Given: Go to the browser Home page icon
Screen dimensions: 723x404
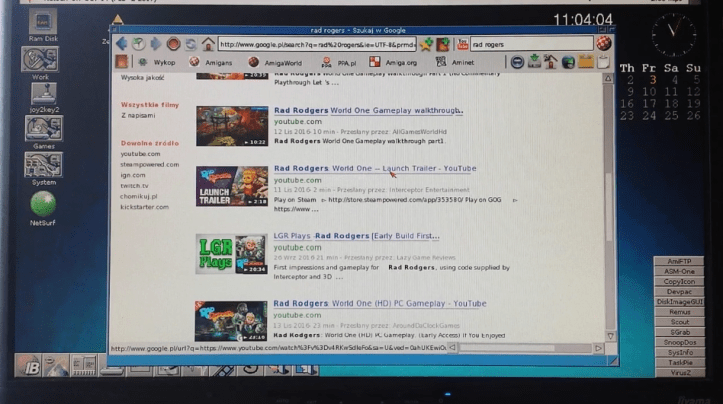Looking at the screenshot, I should tap(207, 44).
